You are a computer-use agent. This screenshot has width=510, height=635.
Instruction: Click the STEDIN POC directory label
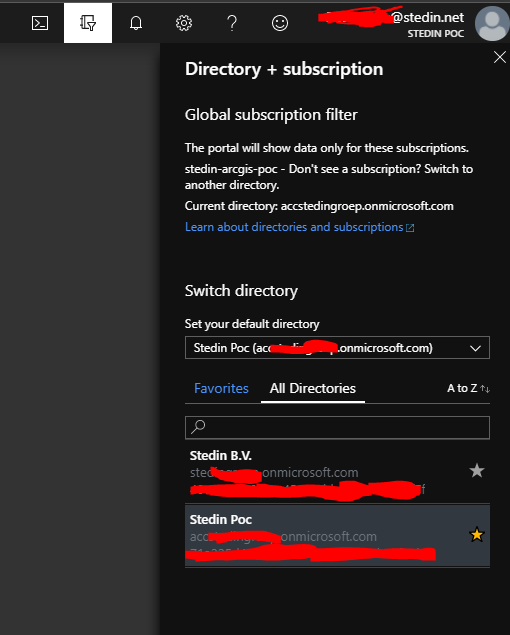click(x=435, y=34)
